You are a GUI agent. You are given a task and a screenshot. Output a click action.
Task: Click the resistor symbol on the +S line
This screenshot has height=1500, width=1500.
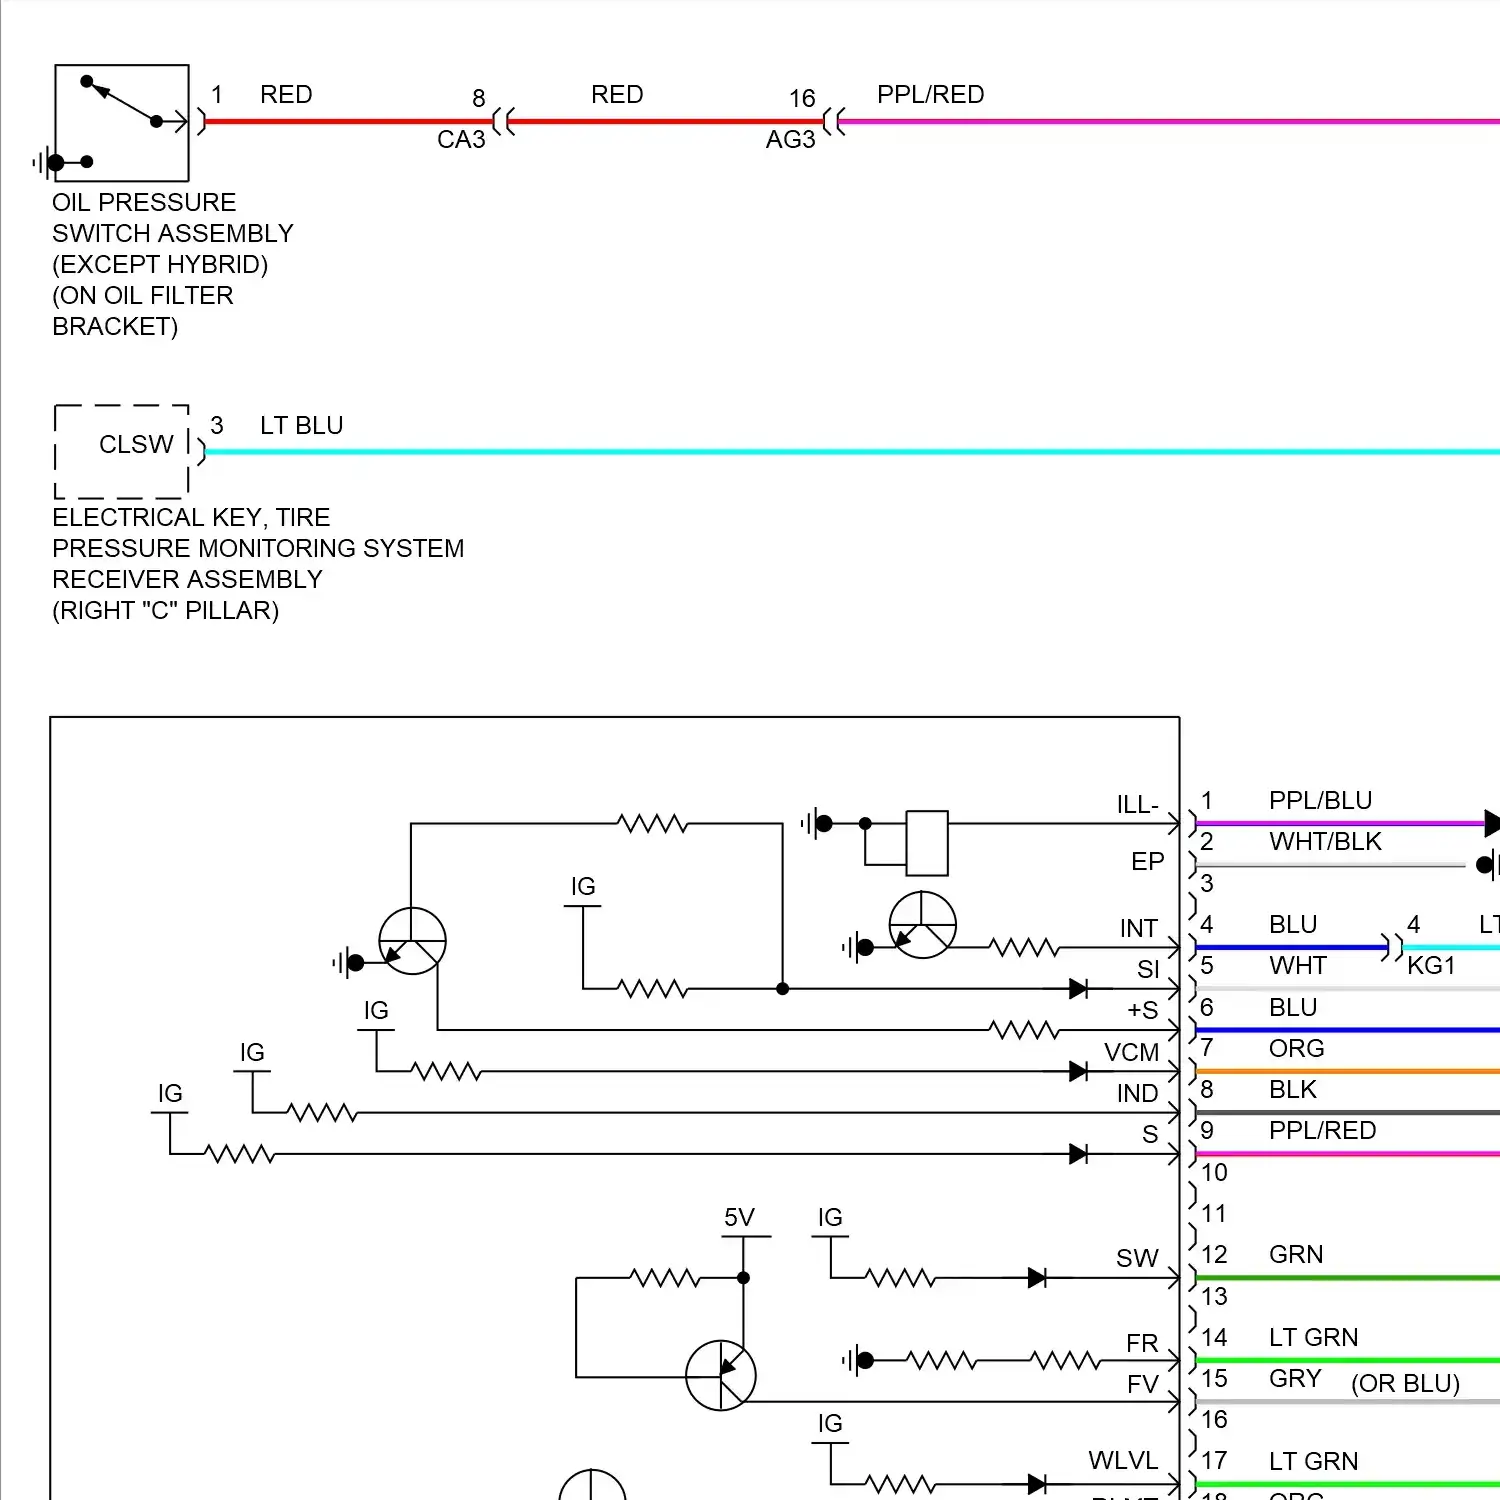point(1023,1030)
